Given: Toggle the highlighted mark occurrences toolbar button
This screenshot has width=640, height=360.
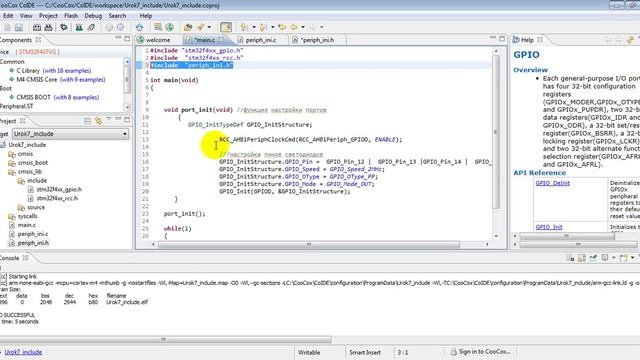Looking at the screenshot, I should click(x=226, y=27).
